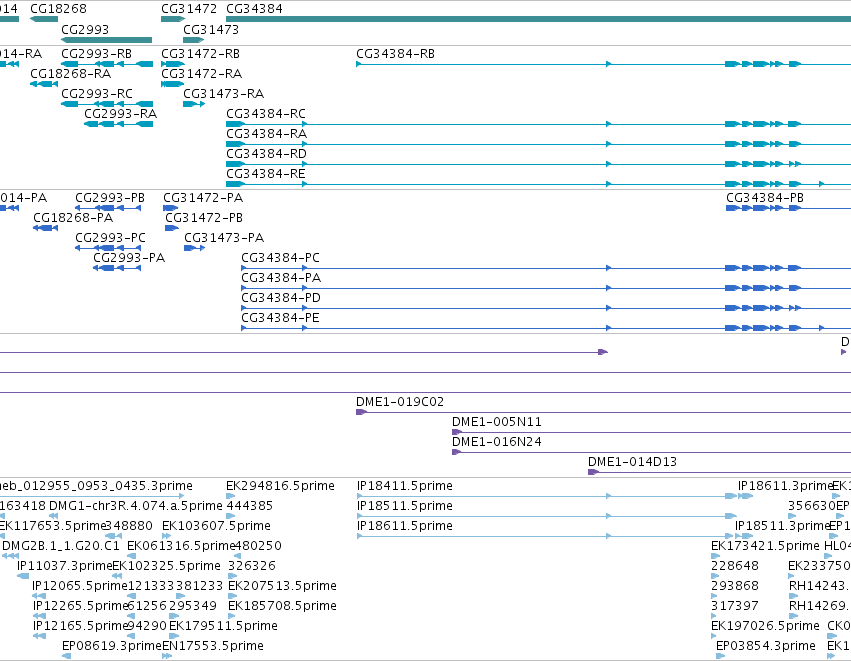Click transcript CG34384-RE

click(x=266, y=174)
